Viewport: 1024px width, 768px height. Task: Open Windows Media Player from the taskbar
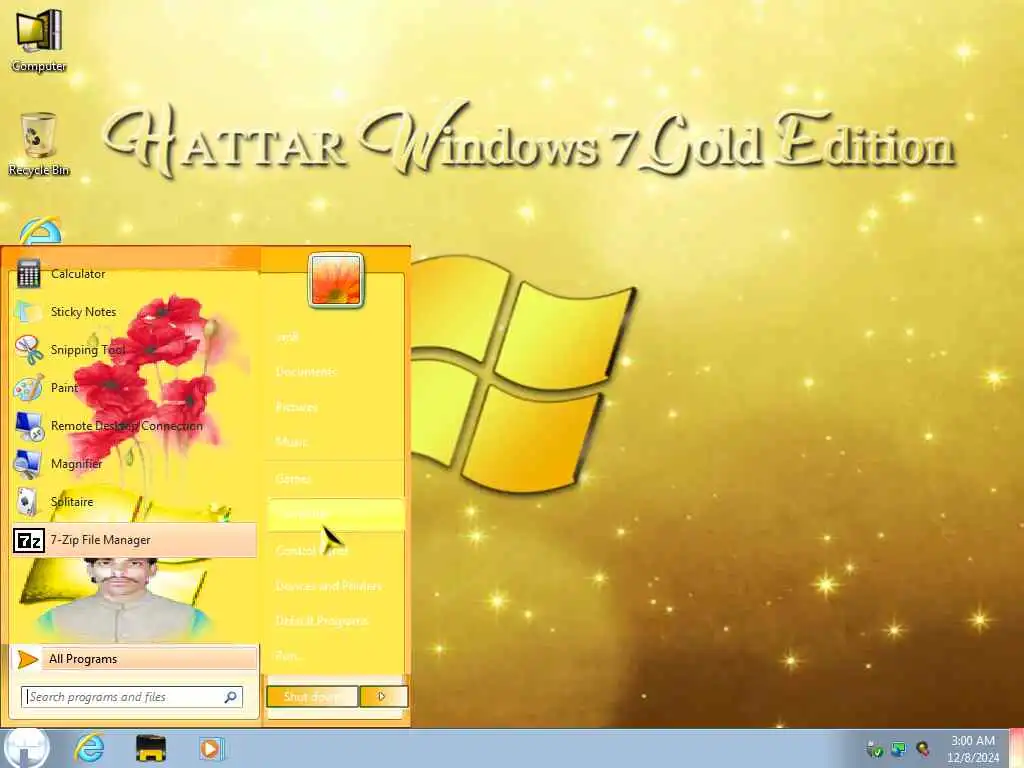(x=210, y=748)
